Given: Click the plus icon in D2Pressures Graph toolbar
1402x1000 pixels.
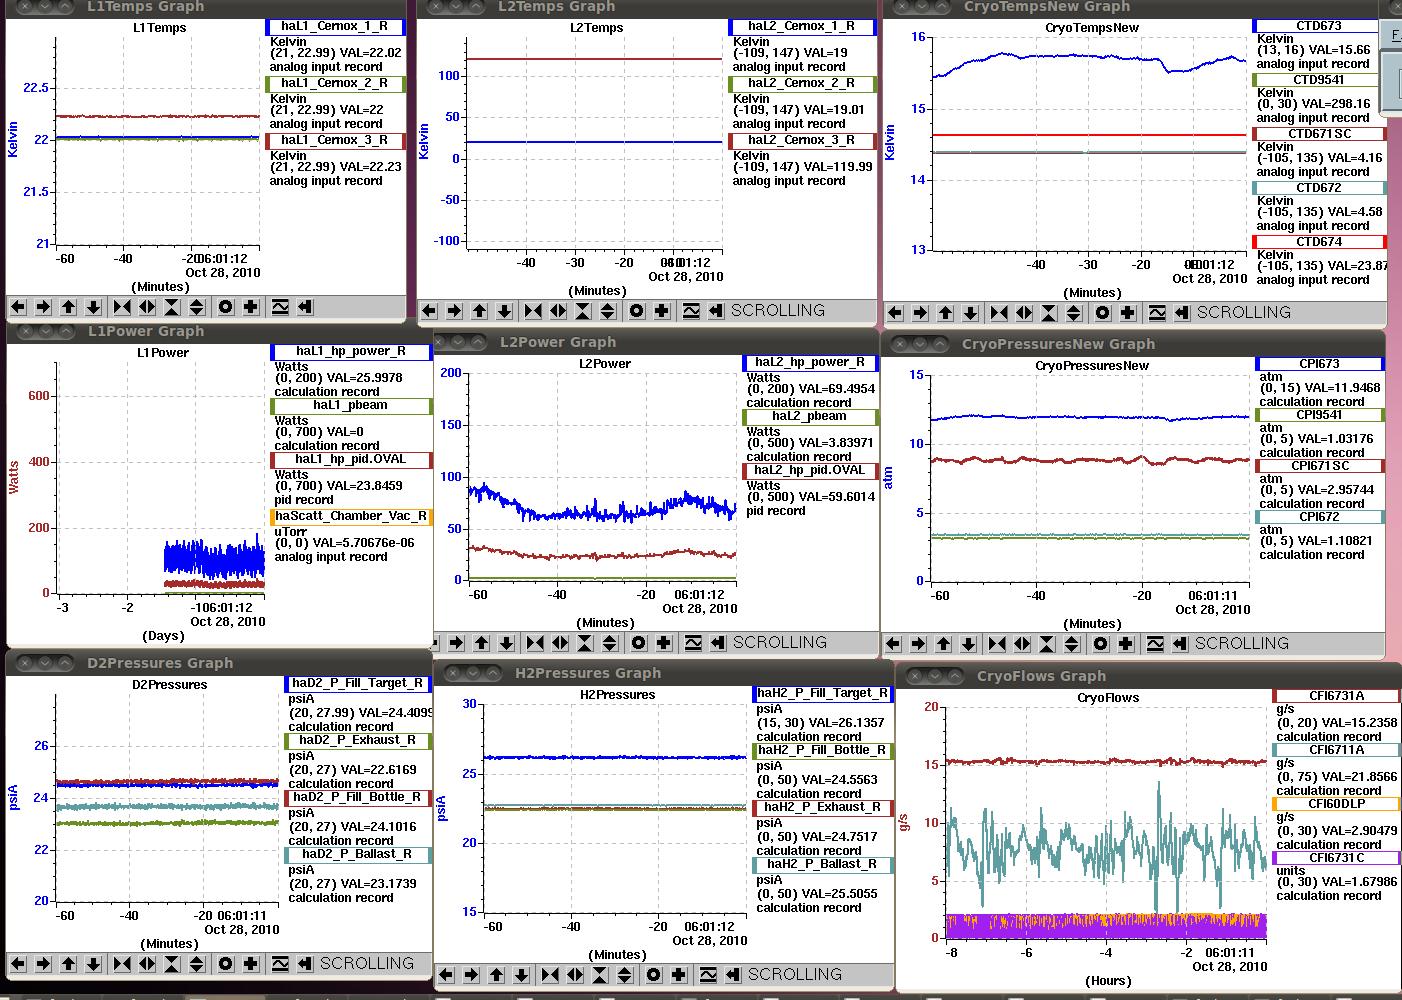Looking at the screenshot, I should click(x=251, y=964).
